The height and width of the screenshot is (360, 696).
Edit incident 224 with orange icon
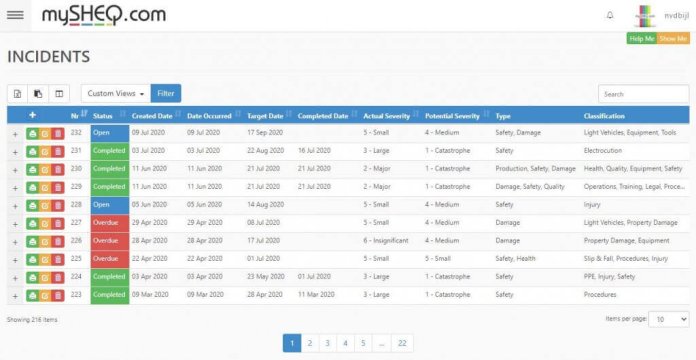(45, 277)
